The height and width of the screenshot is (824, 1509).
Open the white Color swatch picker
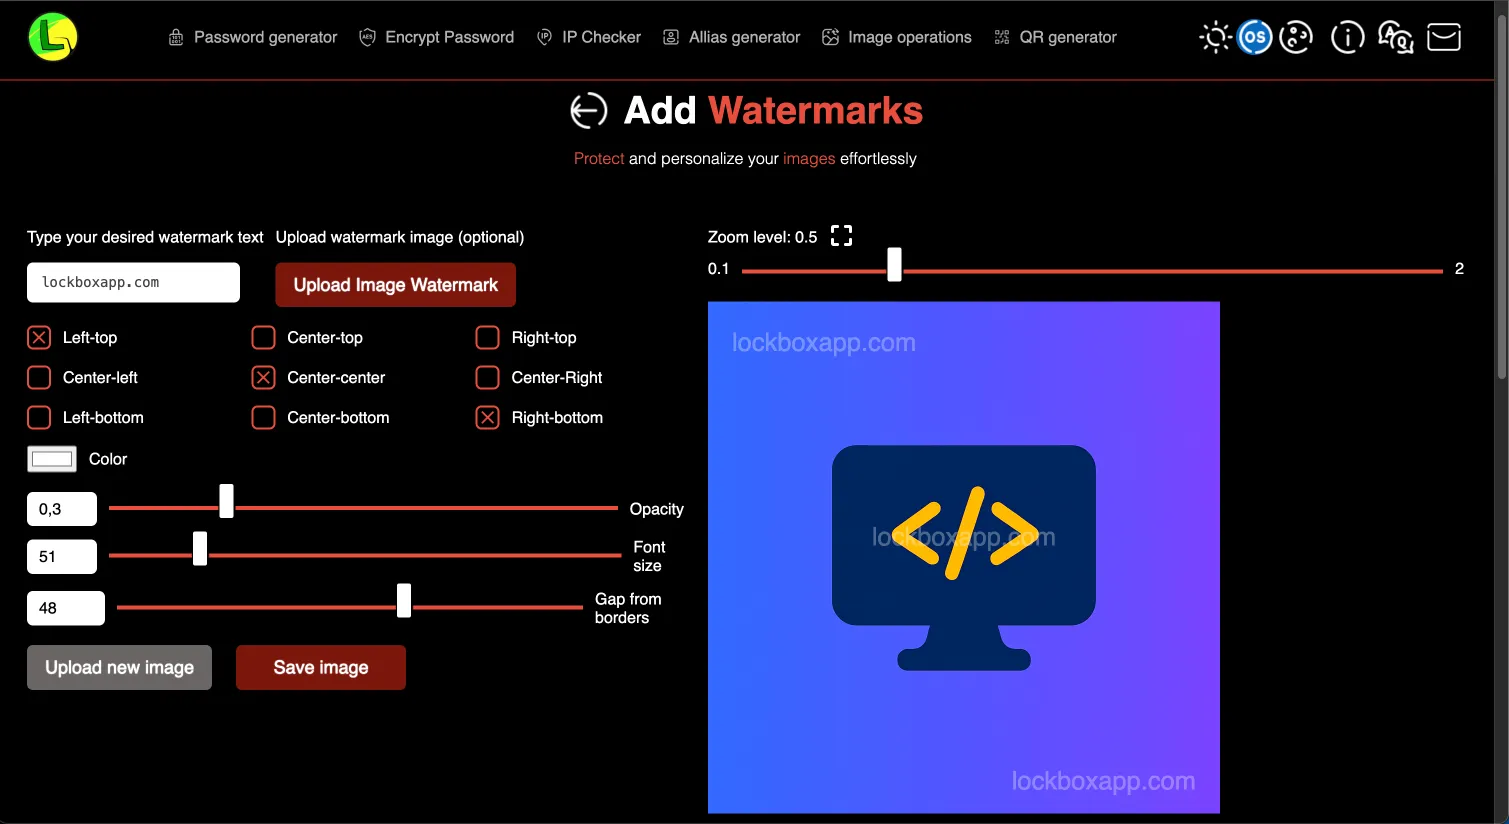click(x=52, y=459)
